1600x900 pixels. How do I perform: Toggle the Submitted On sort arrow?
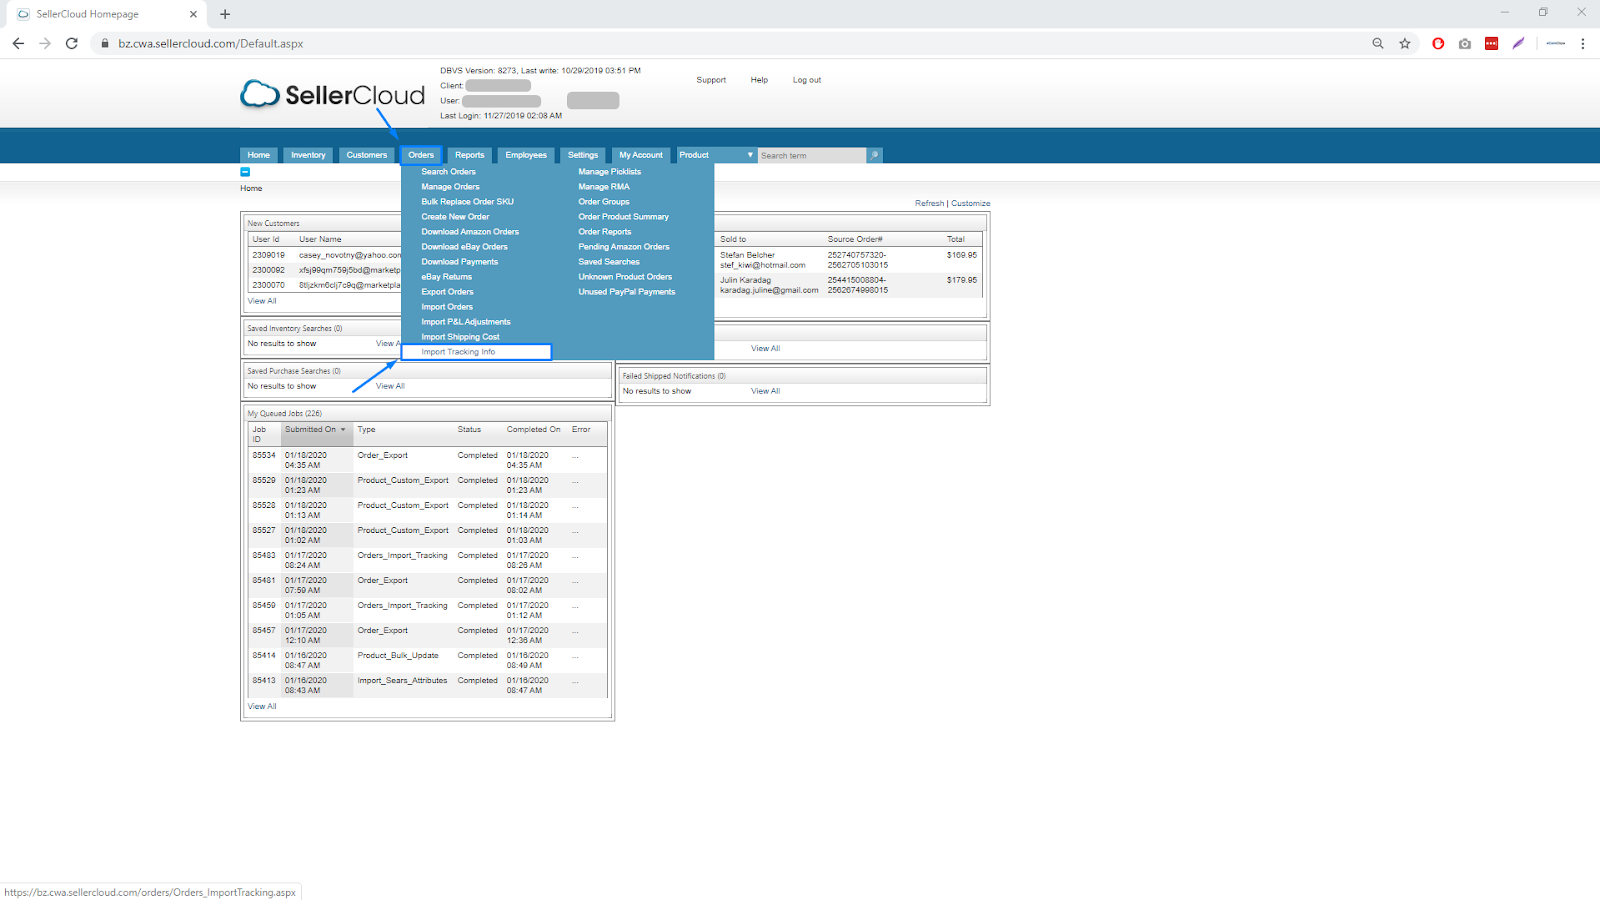click(343, 430)
